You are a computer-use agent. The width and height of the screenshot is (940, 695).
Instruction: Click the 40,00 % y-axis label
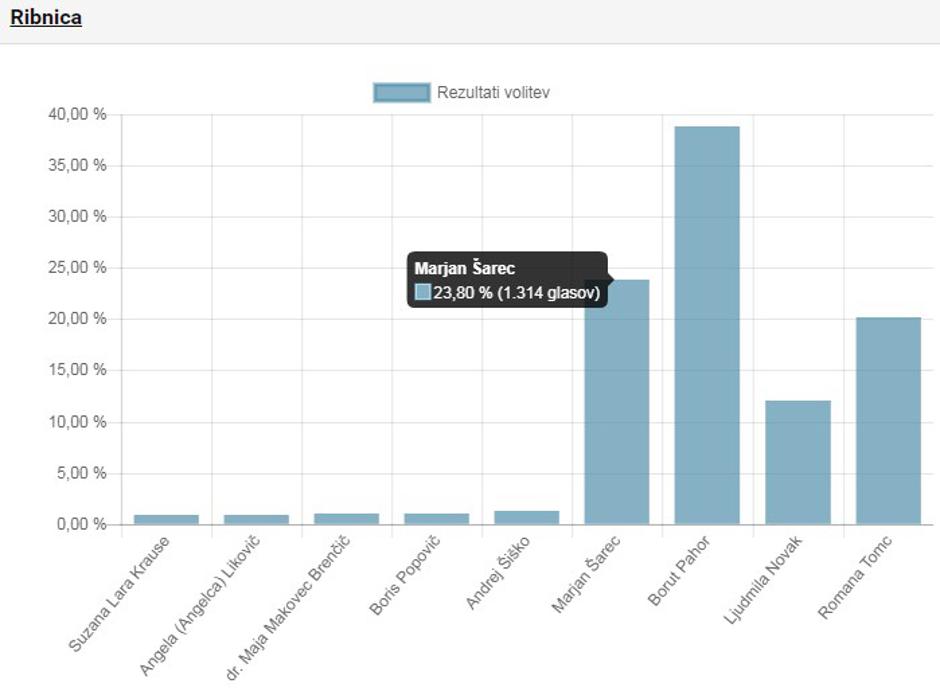(x=77, y=114)
